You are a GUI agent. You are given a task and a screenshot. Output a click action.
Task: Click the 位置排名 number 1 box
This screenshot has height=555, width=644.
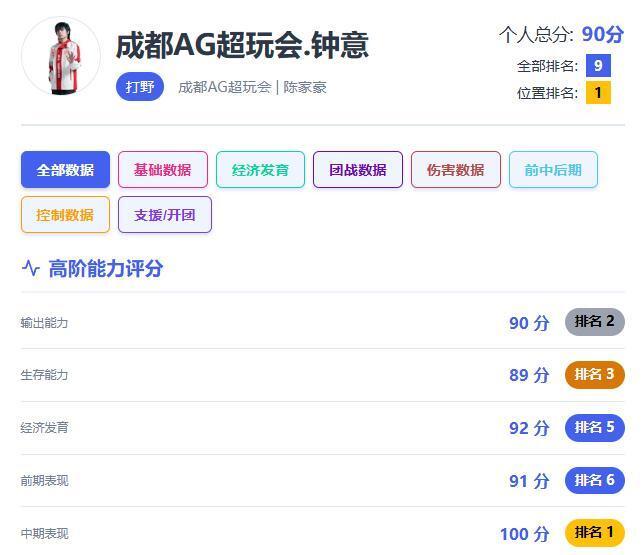[x=598, y=93]
